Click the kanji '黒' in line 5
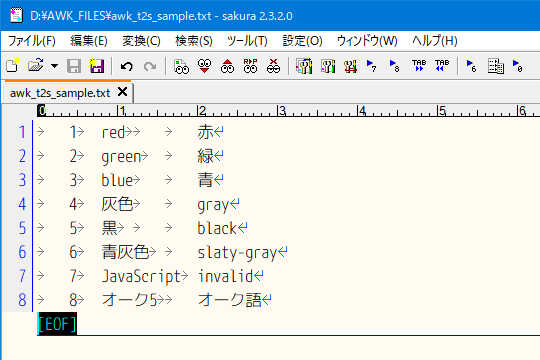Screen dimensions: 540x360 tap(110, 228)
